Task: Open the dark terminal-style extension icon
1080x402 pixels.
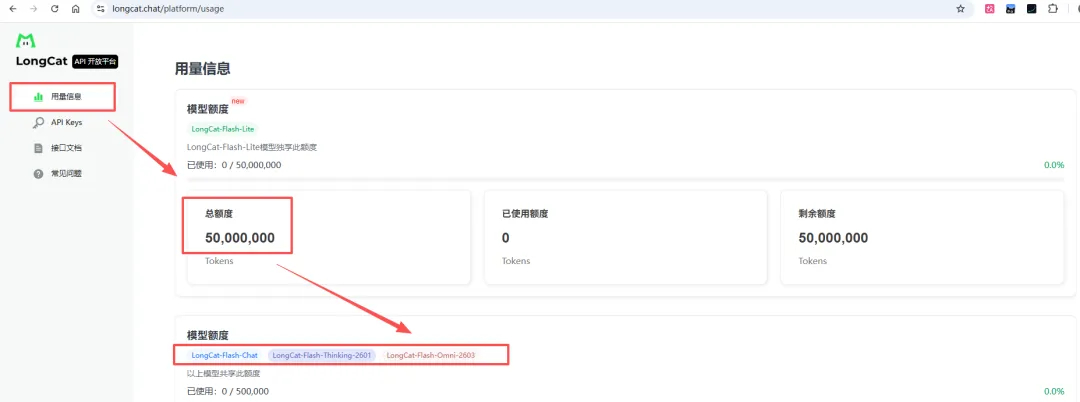Action: coord(1031,9)
